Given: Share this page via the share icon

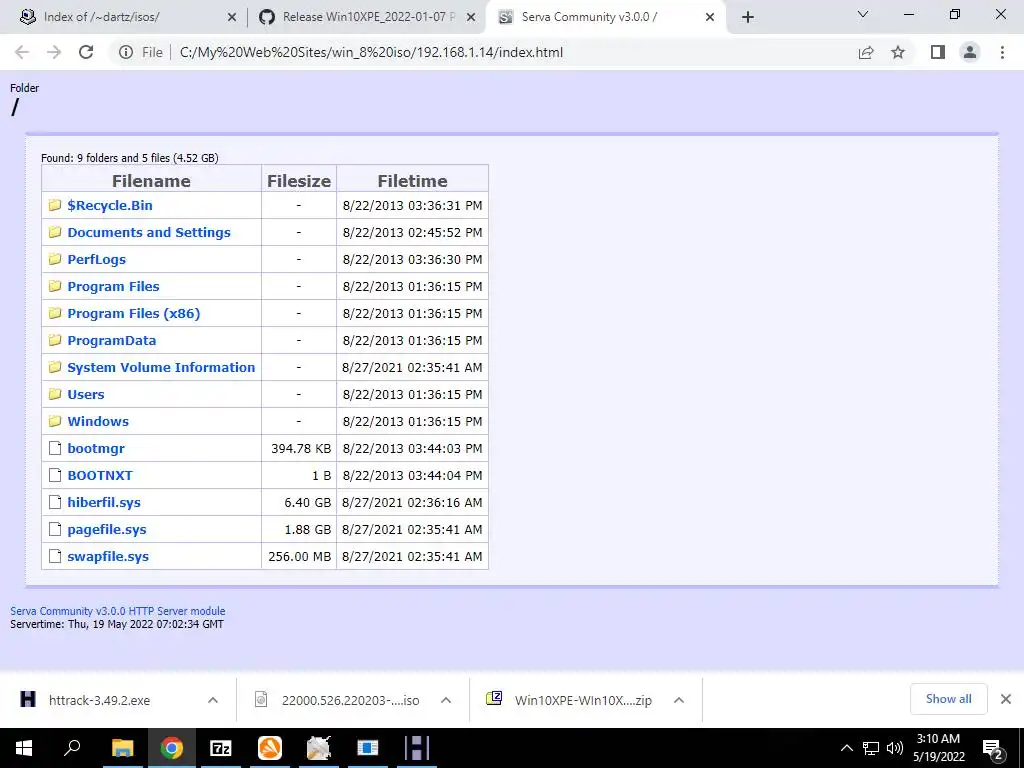Looking at the screenshot, I should [866, 52].
